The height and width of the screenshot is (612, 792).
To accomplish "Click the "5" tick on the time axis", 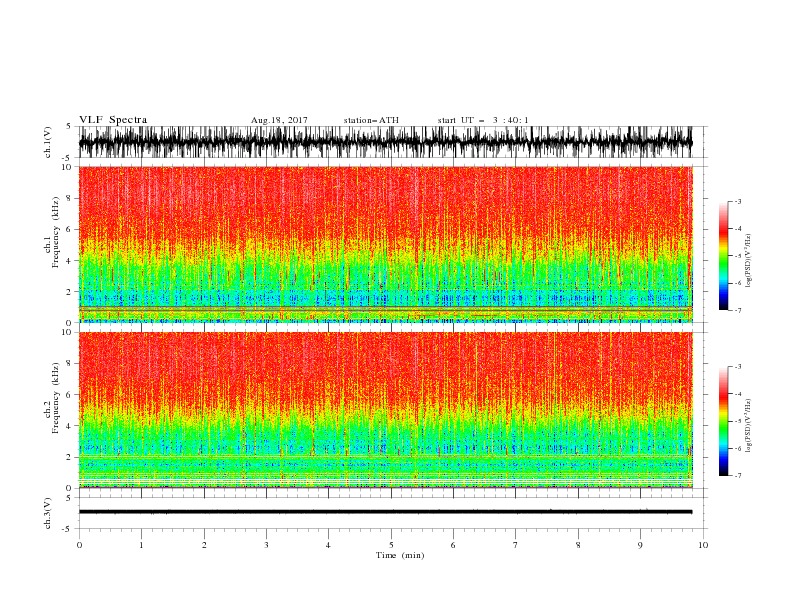I will [391, 545].
